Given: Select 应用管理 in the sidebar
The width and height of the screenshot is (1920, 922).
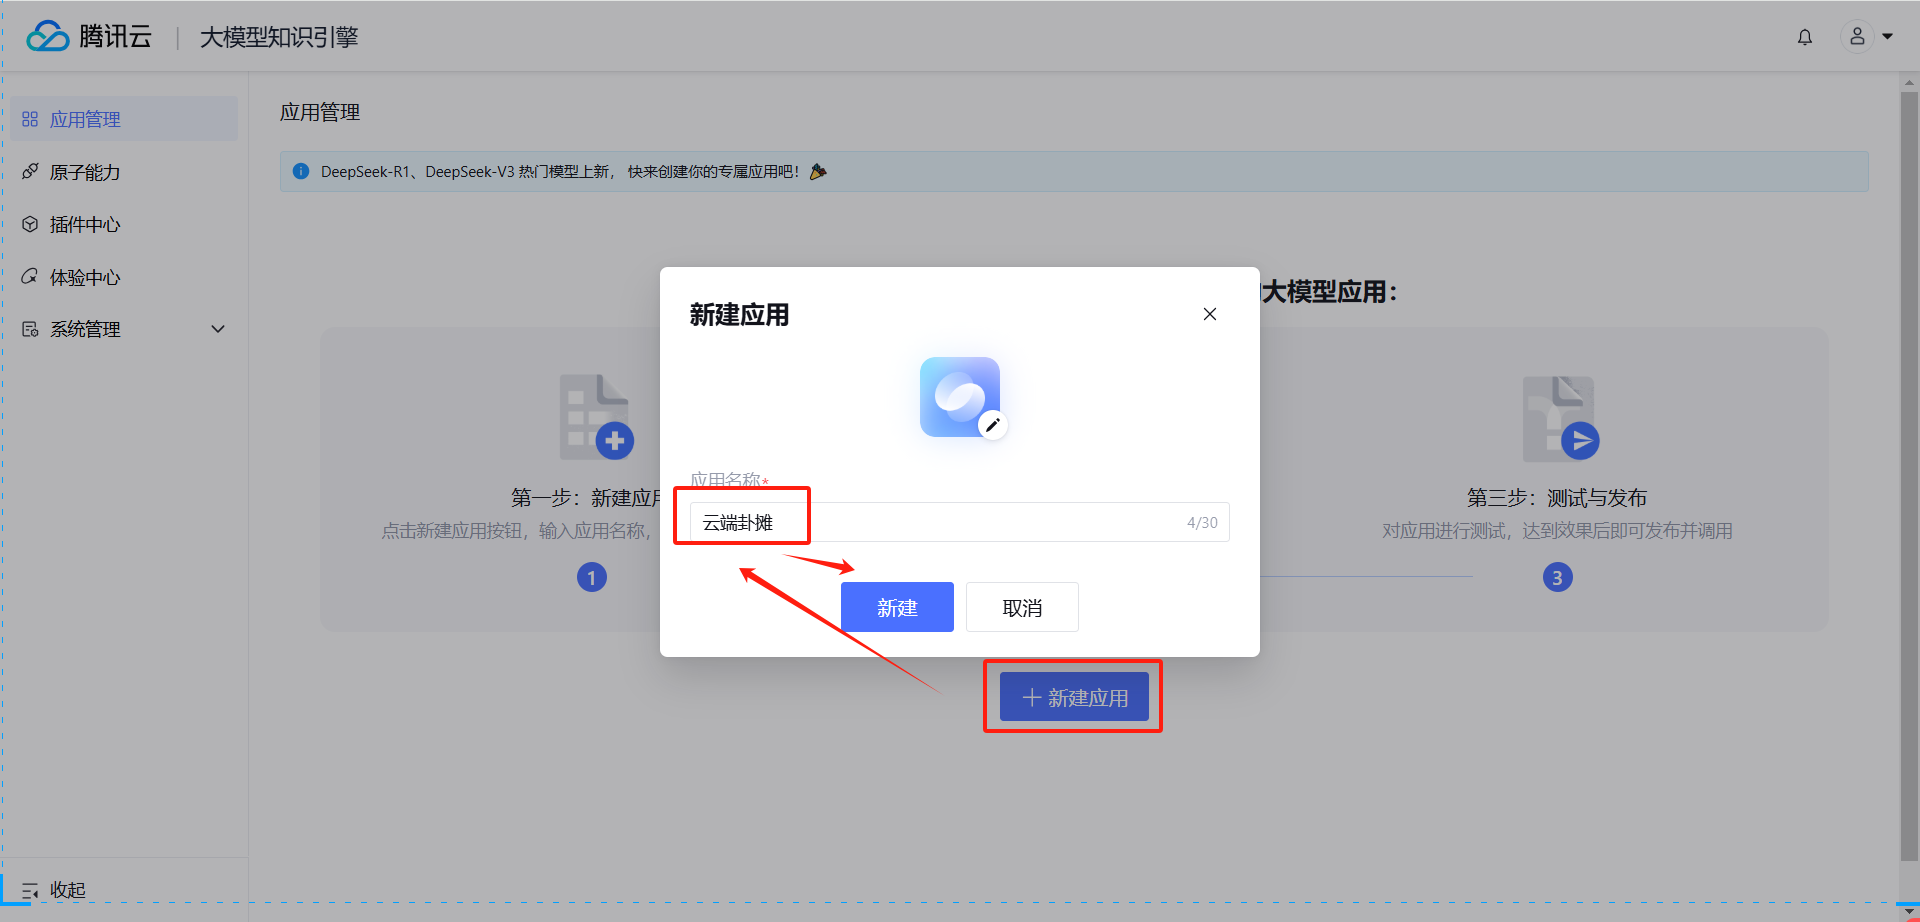Looking at the screenshot, I should coord(124,119).
